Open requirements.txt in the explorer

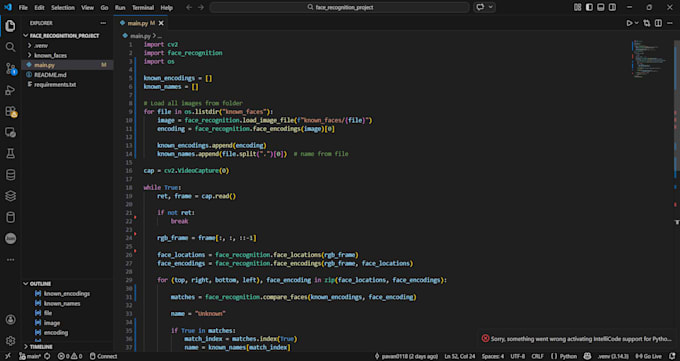pos(55,85)
